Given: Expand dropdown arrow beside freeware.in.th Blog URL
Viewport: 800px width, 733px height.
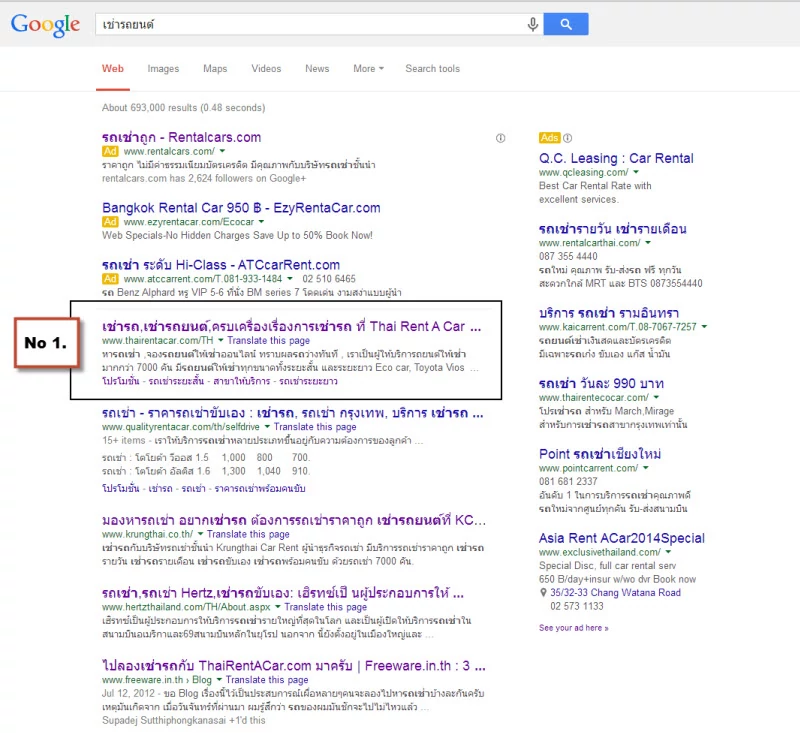Looking at the screenshot, I should 219,679.
